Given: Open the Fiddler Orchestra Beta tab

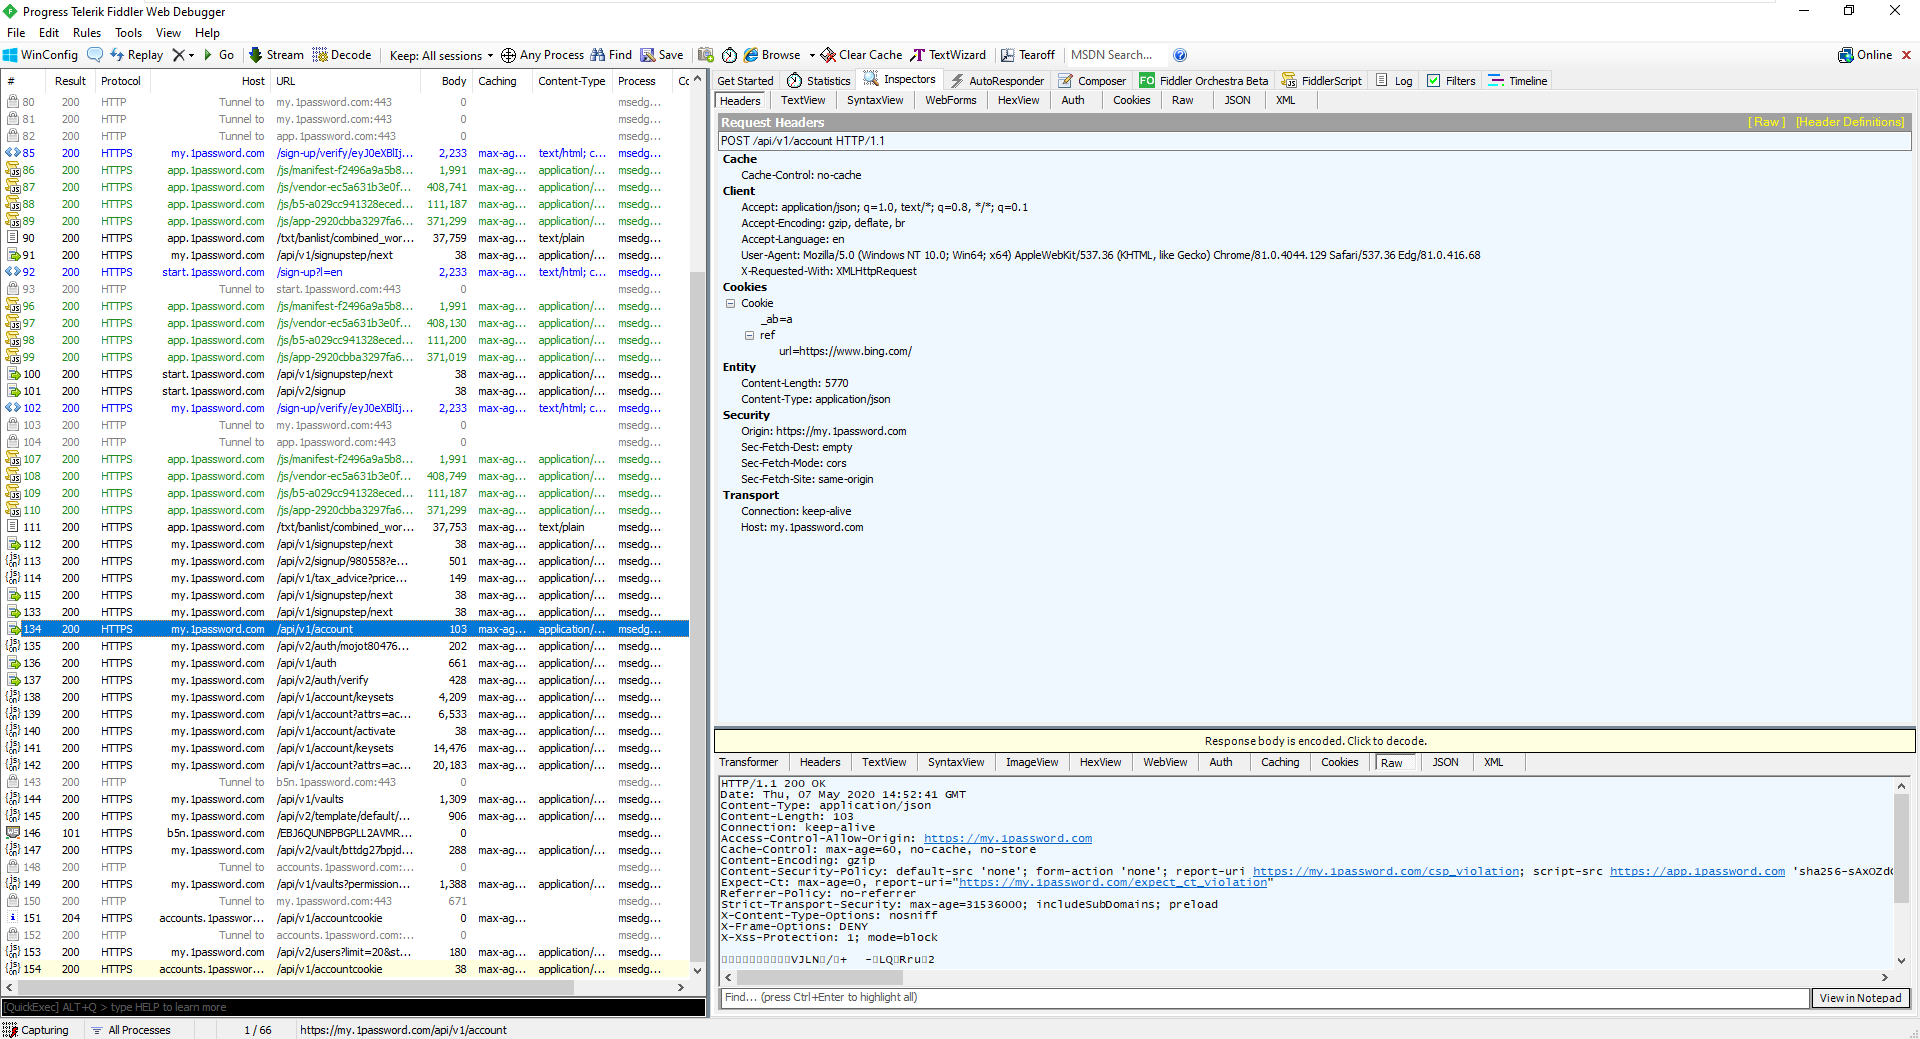Looking at the screenshot, I should [x=1204, y=81].
